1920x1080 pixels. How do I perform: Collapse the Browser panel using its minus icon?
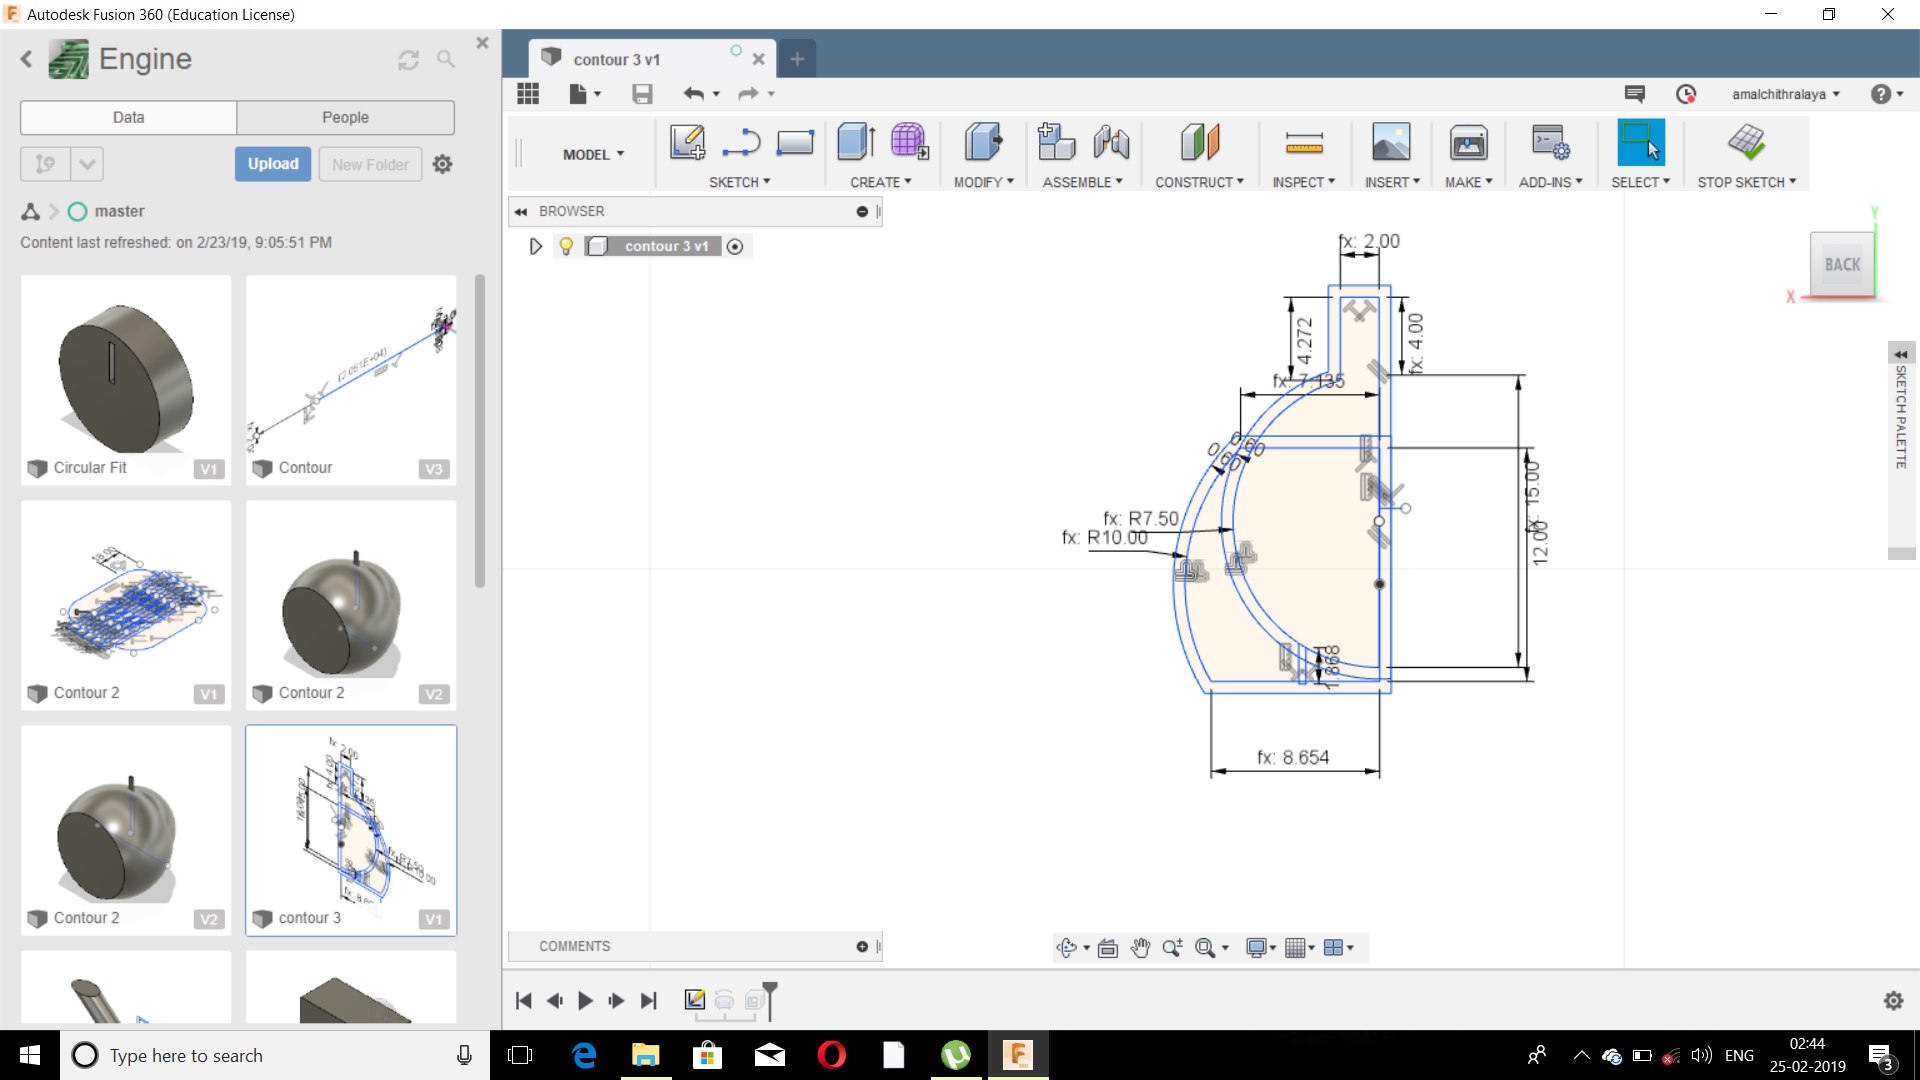coord(862,211)
